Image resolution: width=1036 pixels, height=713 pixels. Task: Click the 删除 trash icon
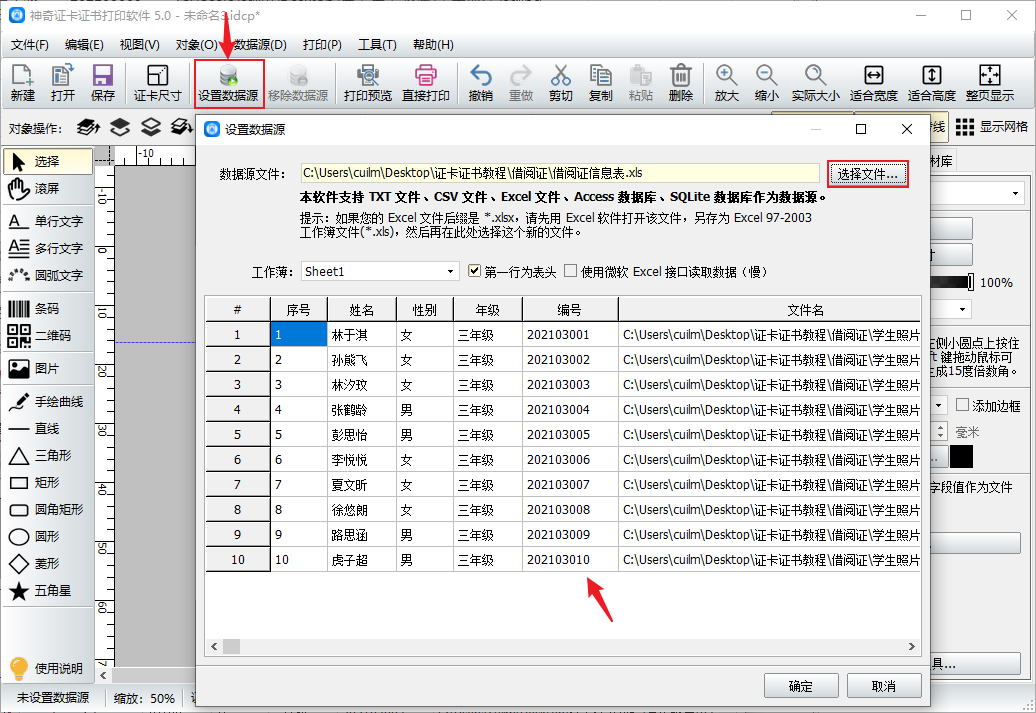(x=680, y=76)
